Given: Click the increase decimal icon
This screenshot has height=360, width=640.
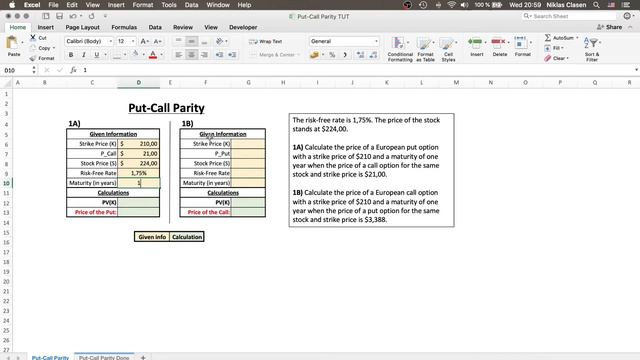Looking at the screenshot, I should tap(360, 54).
